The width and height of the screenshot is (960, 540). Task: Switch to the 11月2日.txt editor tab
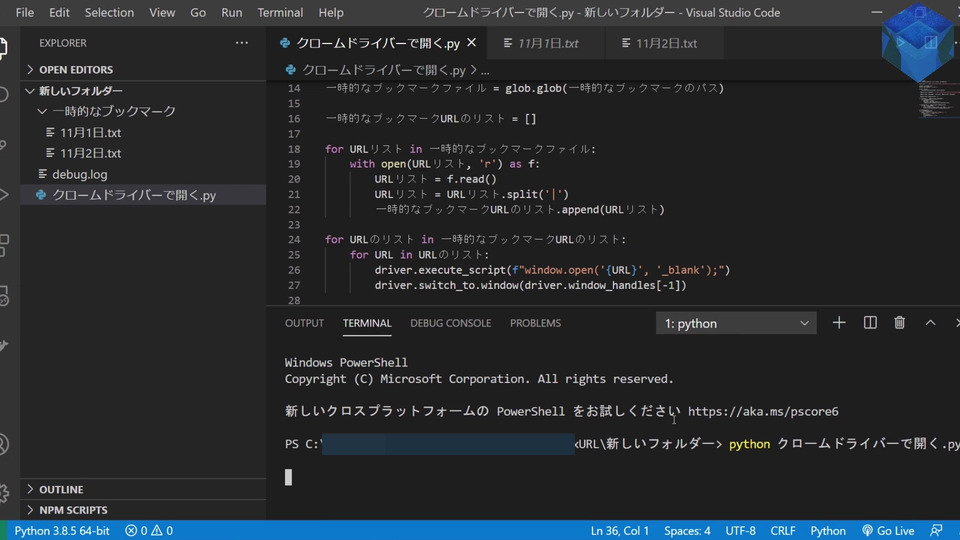(x=666, y=43)
